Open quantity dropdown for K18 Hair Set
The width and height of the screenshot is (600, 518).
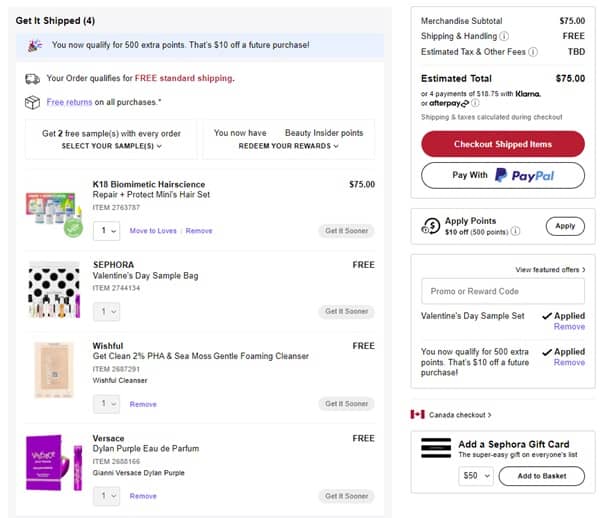tap(106, 231)
